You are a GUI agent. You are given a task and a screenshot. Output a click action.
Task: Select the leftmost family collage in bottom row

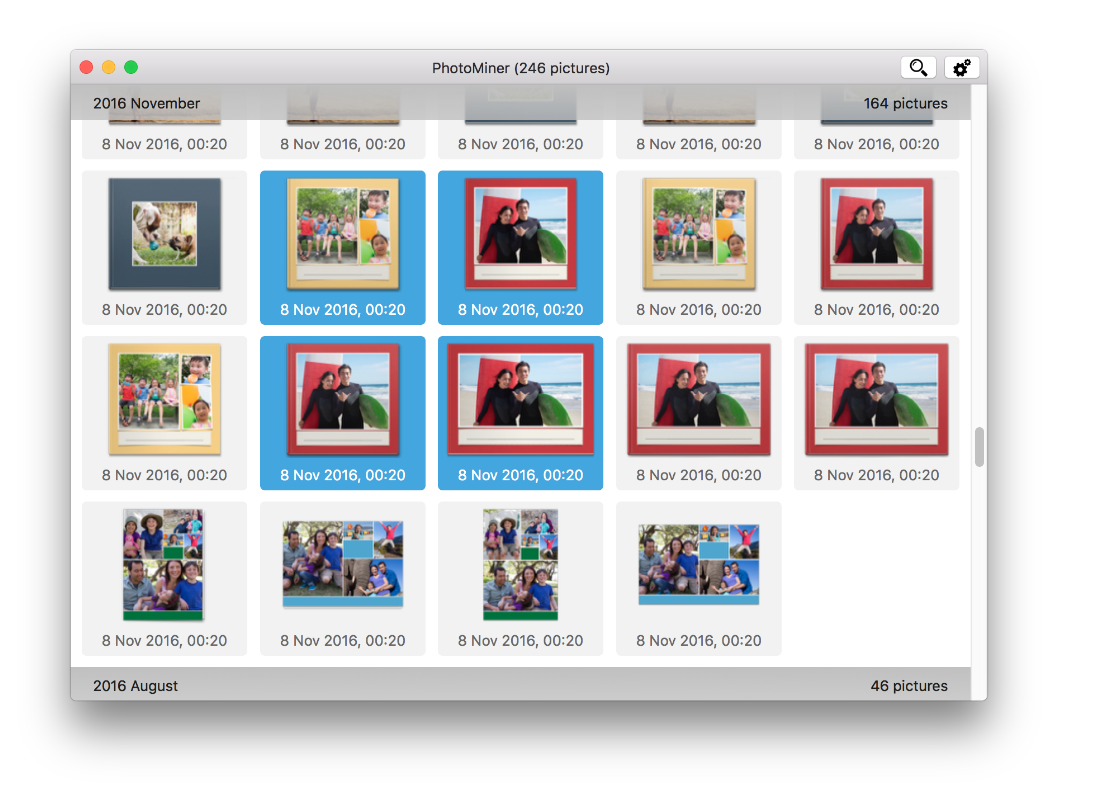tap(163, 565)
